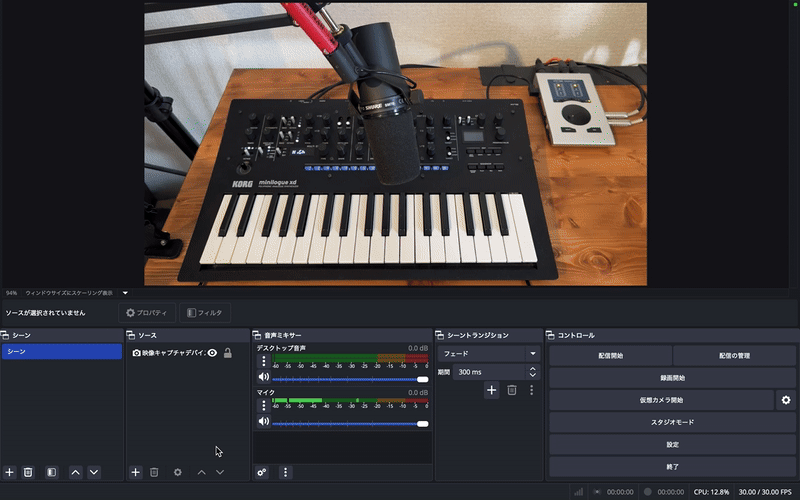Click the シーン dock panel icon
The image size is (800, 500).
click(x=5, y=335)
